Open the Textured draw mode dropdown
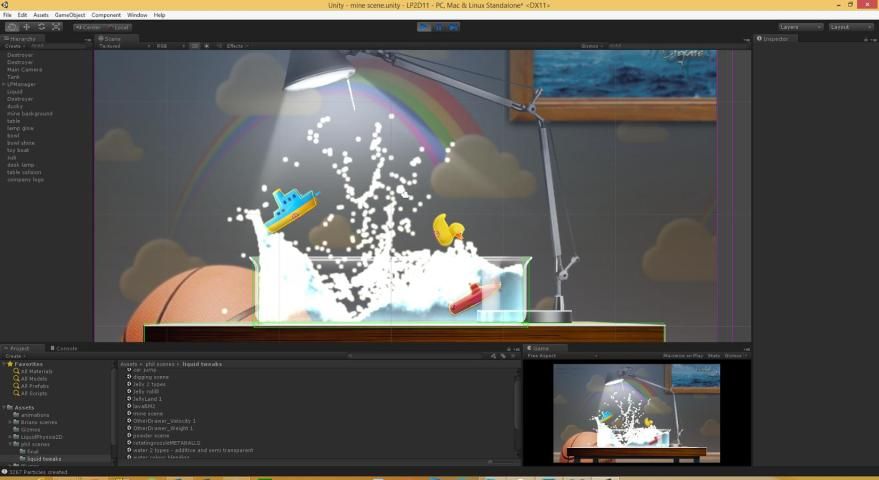The width and height of the screenshot is (879, 480). click(121, 46)
